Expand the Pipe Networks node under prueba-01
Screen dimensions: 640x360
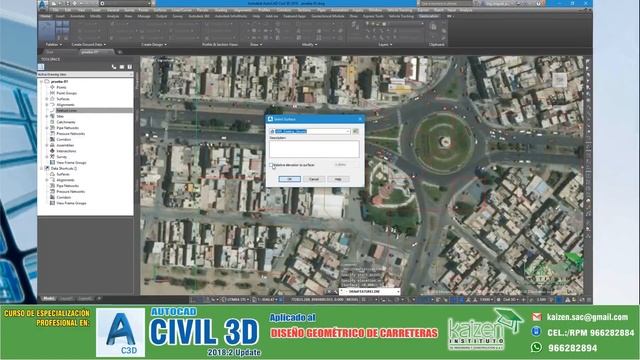[47, 128]
